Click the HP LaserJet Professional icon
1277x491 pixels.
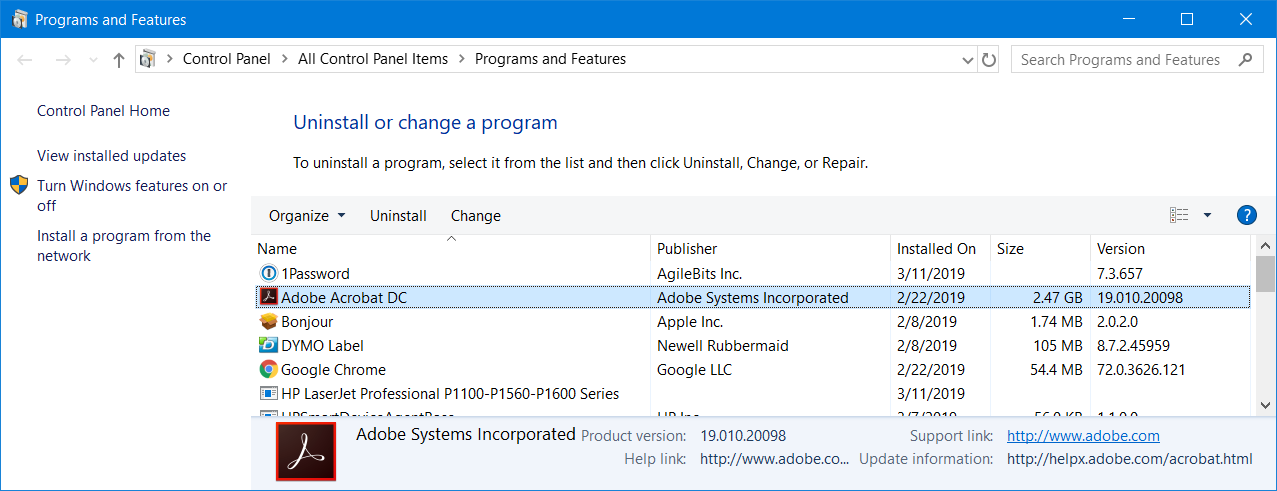point(268,394)
